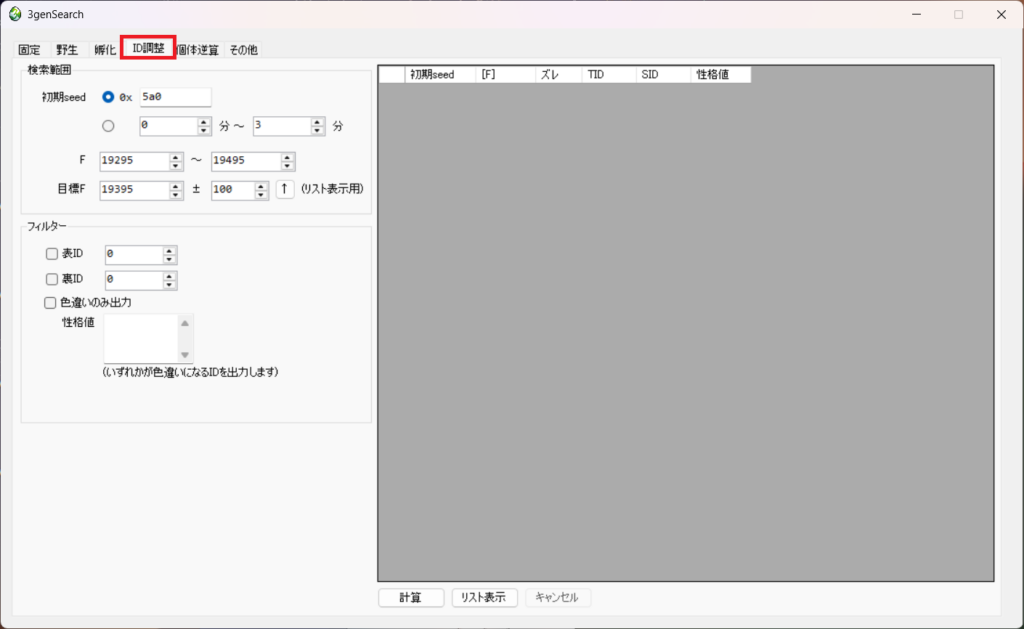Enable the 表ID filter checkbox
The width and height of the screenshot is (1024, 629).
pos(51,253)
